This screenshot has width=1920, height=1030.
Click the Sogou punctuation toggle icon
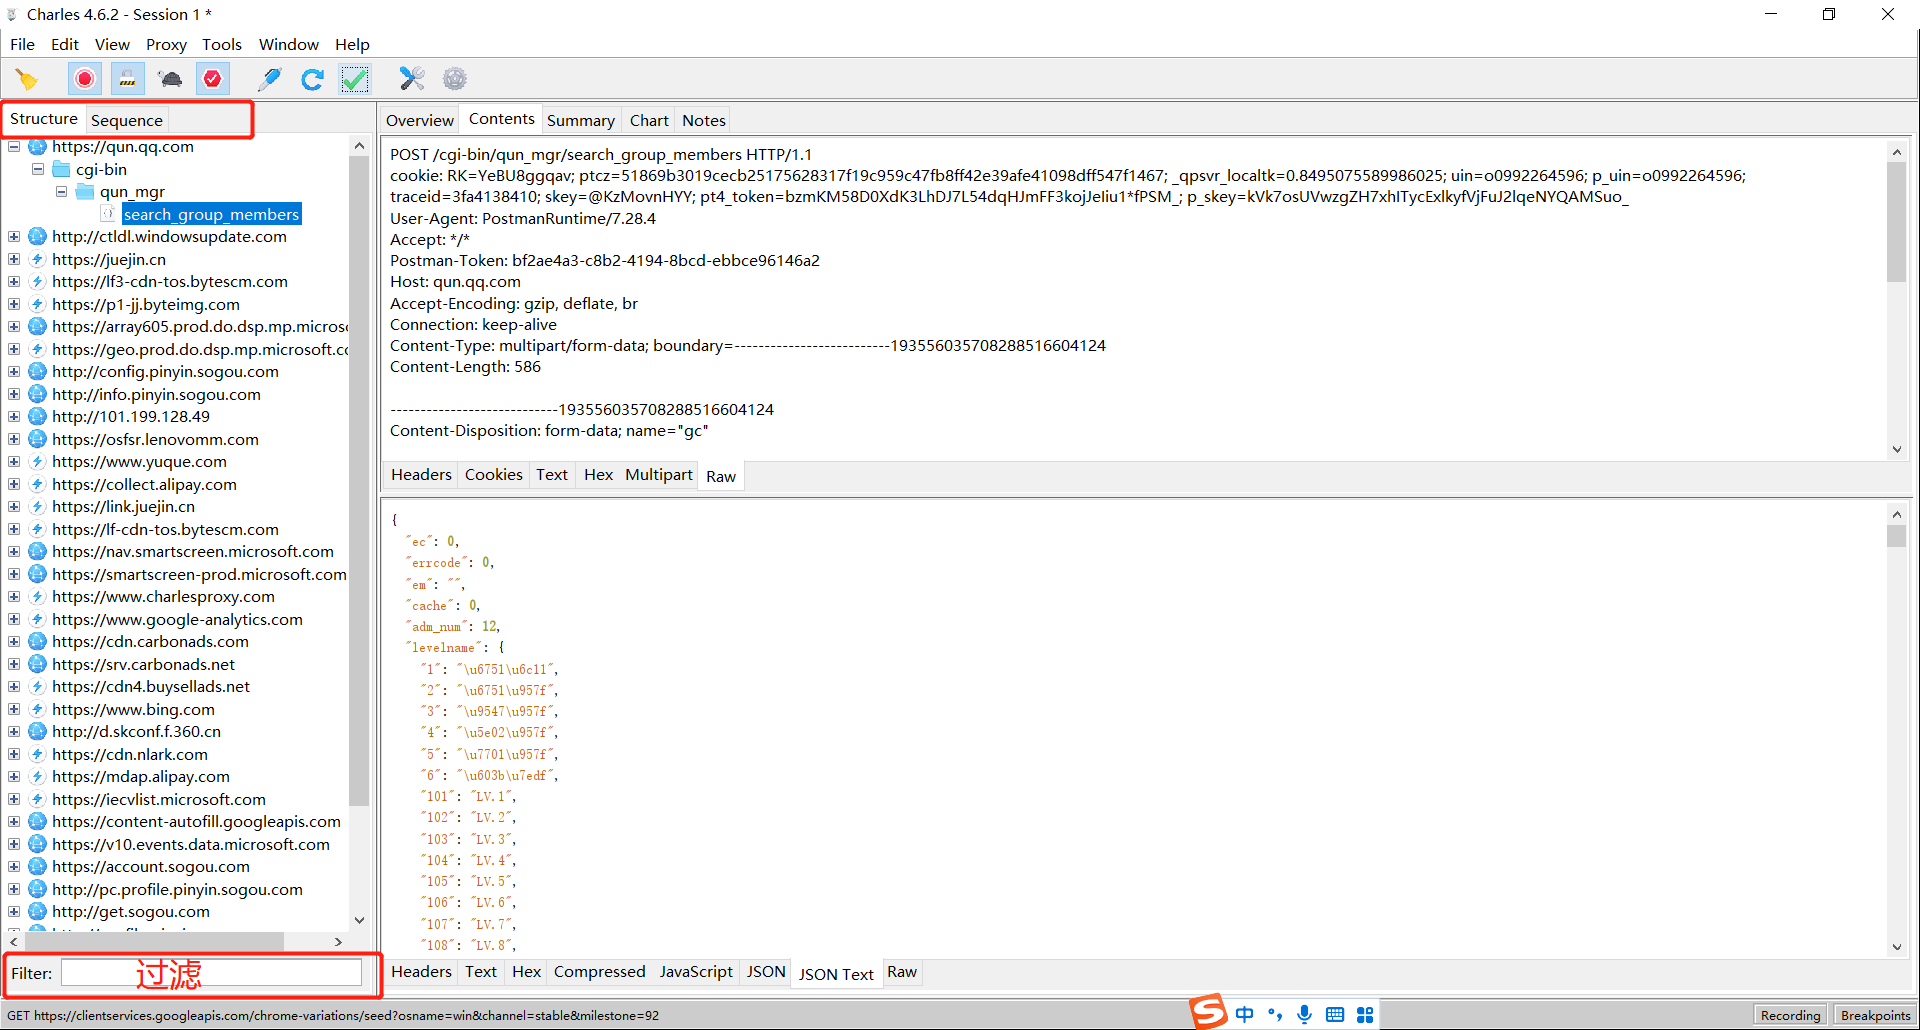click(x=1274, y=1015)
